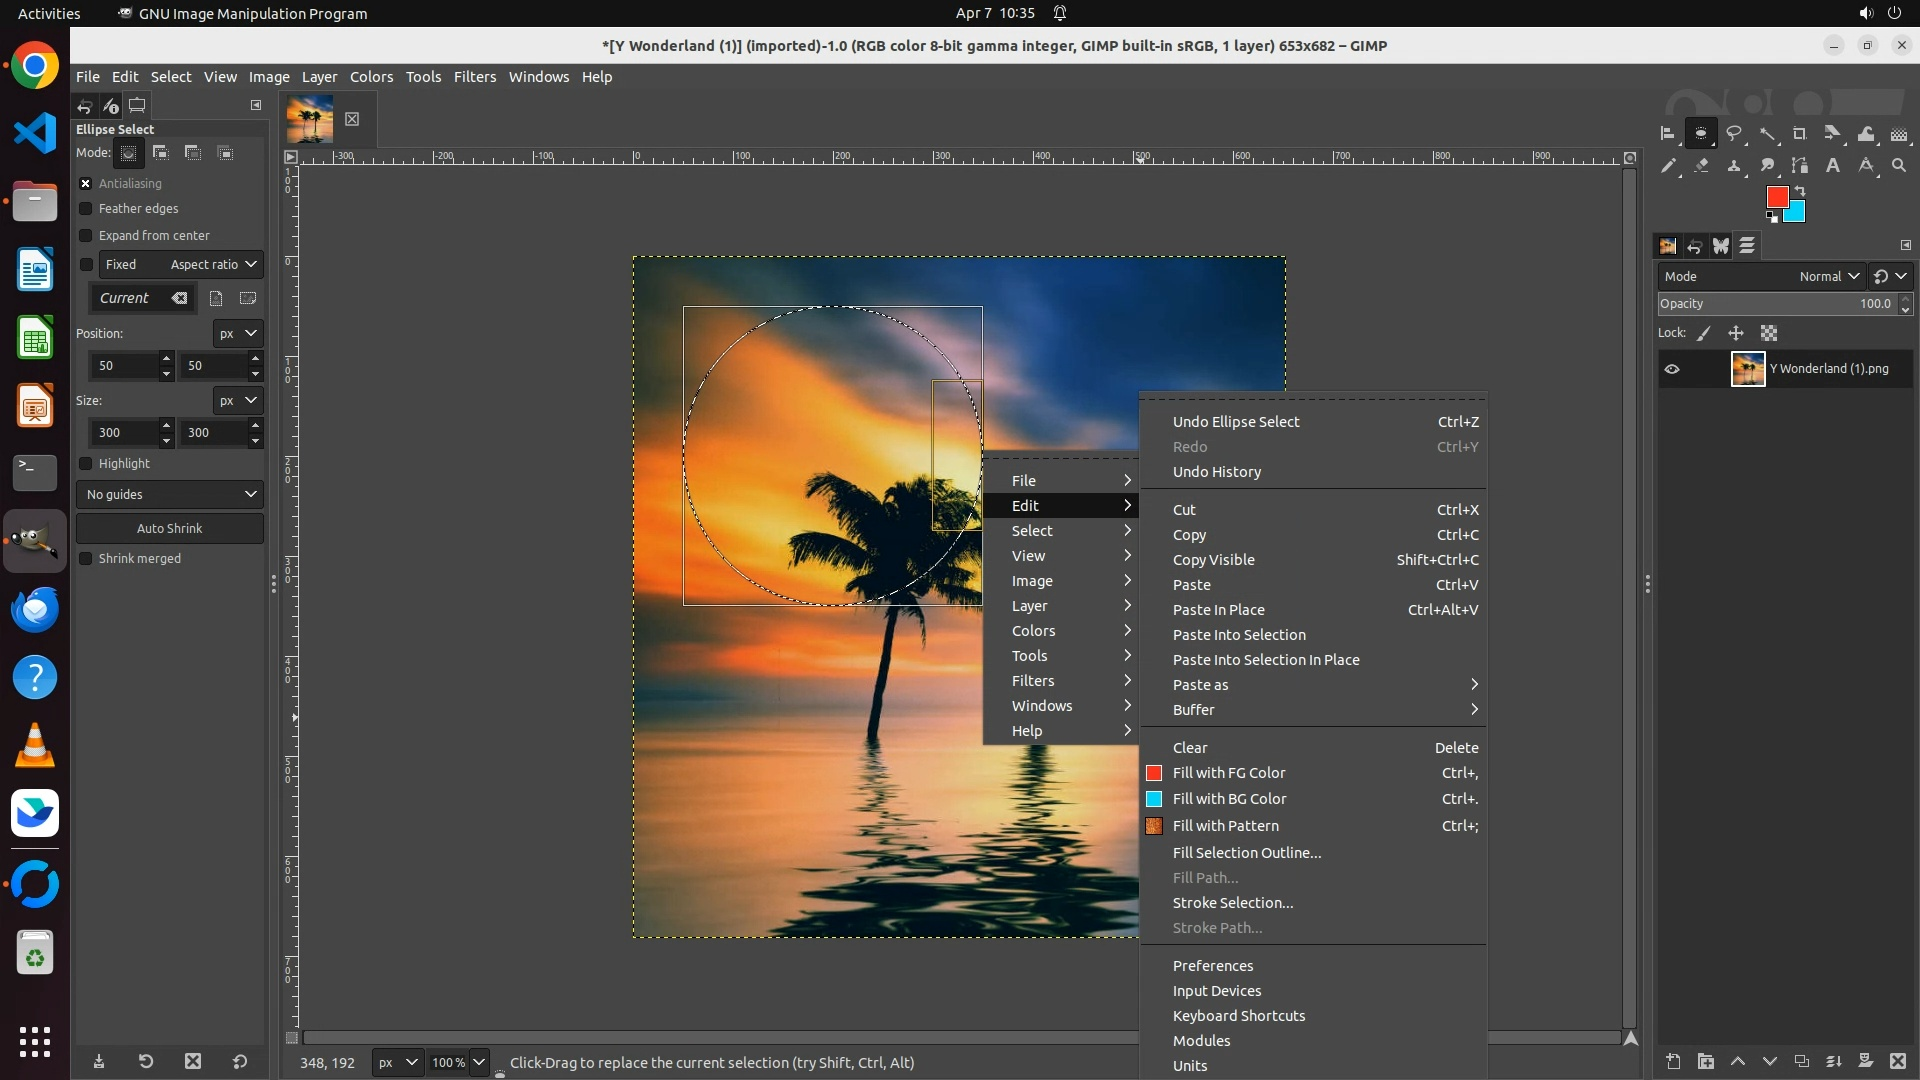Toggle Expand from center option
The image size is (1920, 1080).
(x=86, y=236)
